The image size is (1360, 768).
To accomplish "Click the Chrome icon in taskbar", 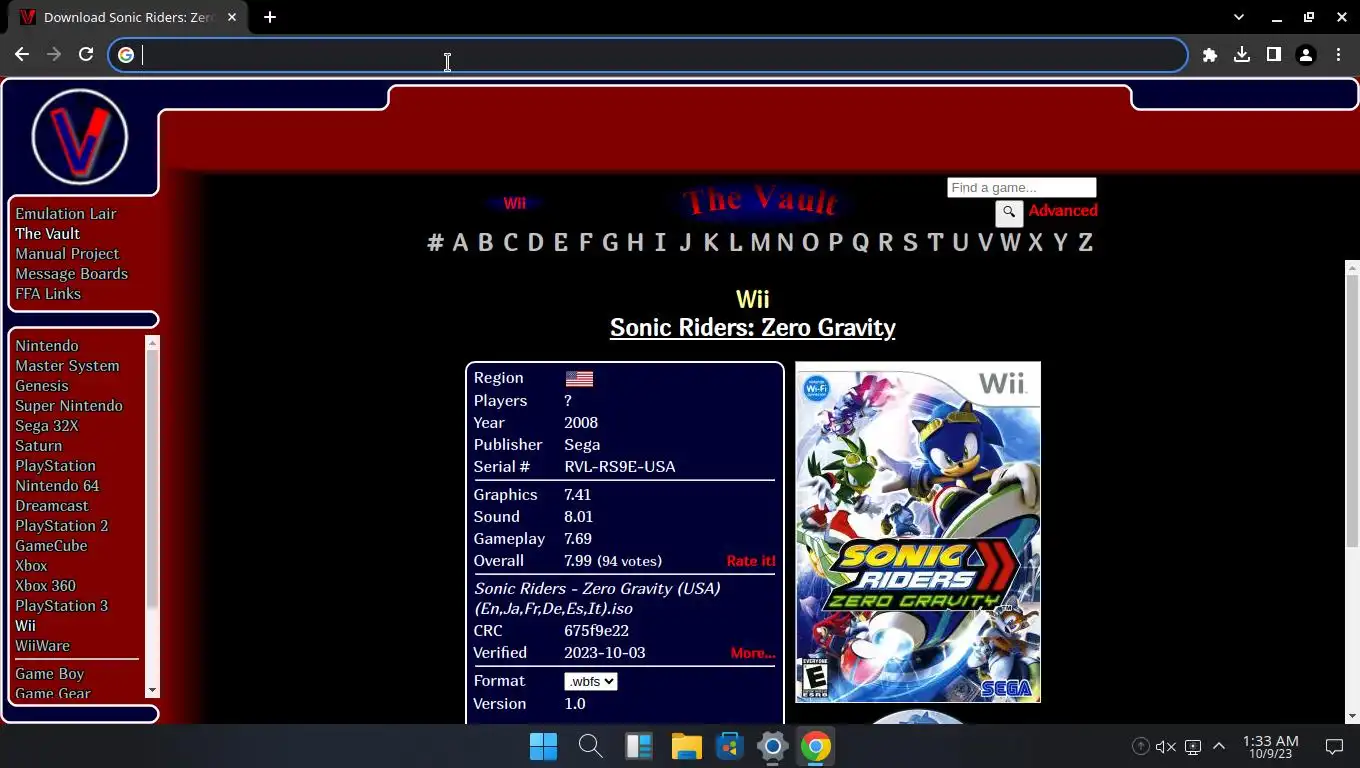I will pyautogui.click(x=816, y=746).
